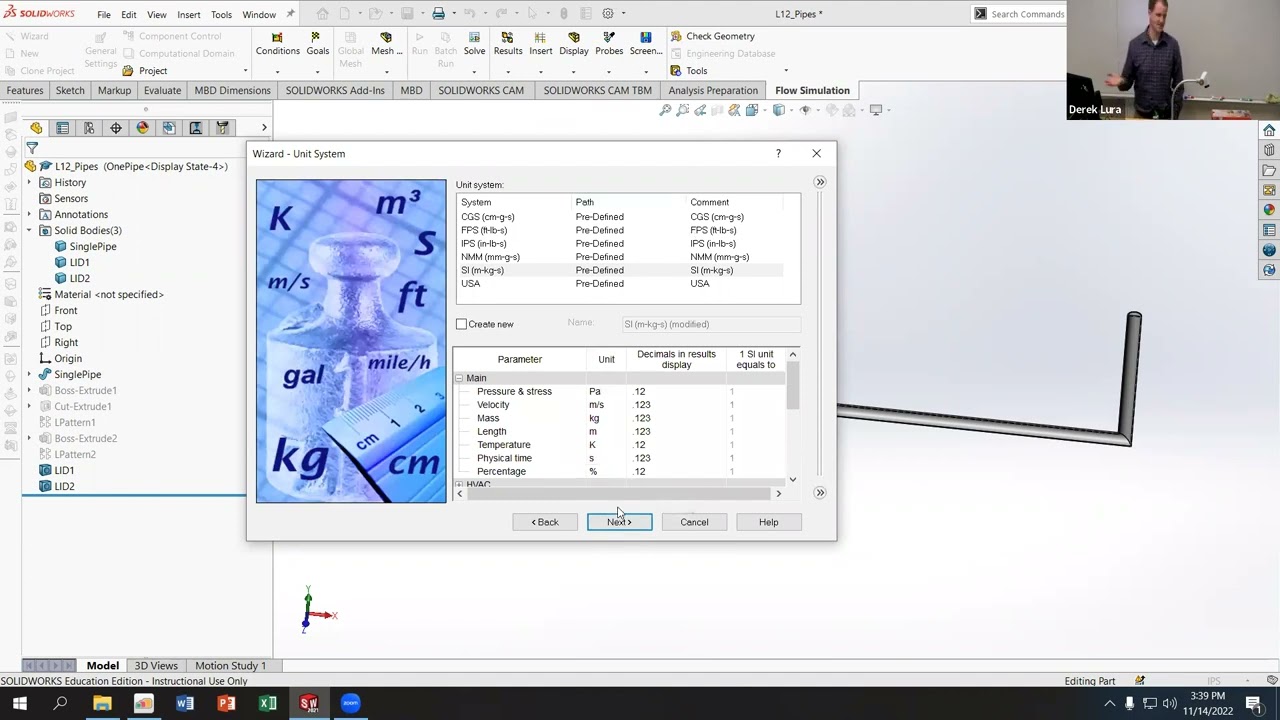The width and height of the screenshot is (1280, 720).
Task: Click the Print icon in title toolbar
Action: pos(438,14)
